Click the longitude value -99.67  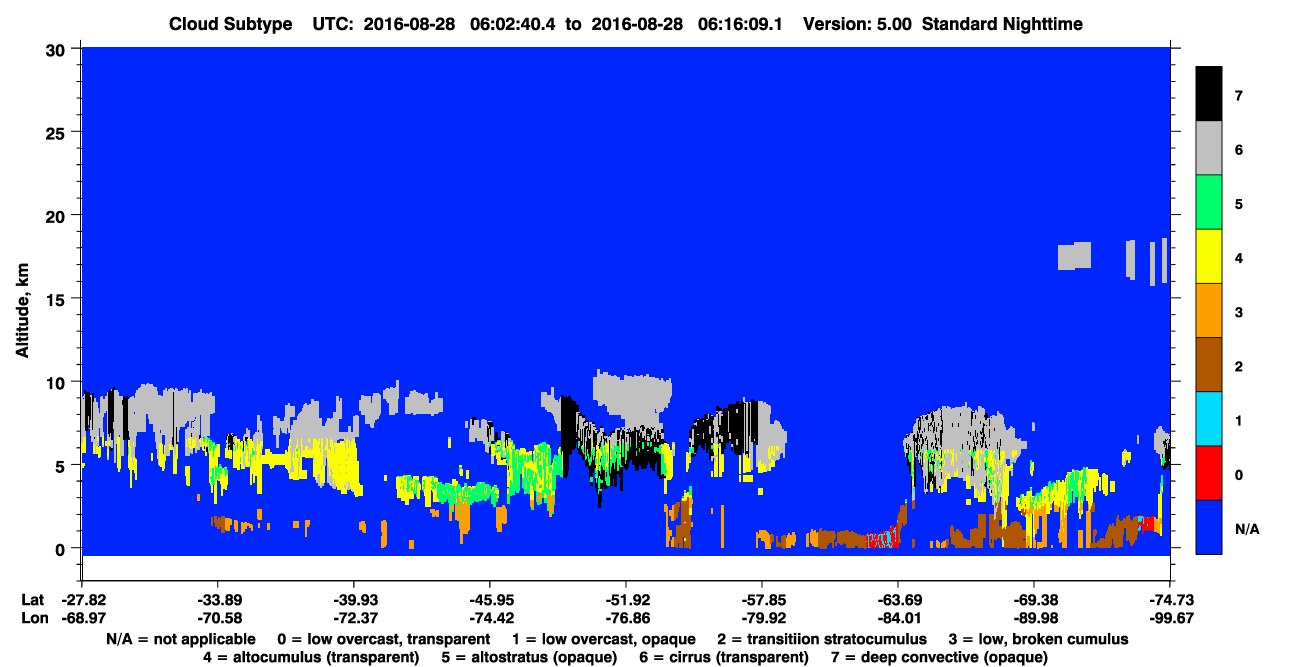coord(1170,618)
